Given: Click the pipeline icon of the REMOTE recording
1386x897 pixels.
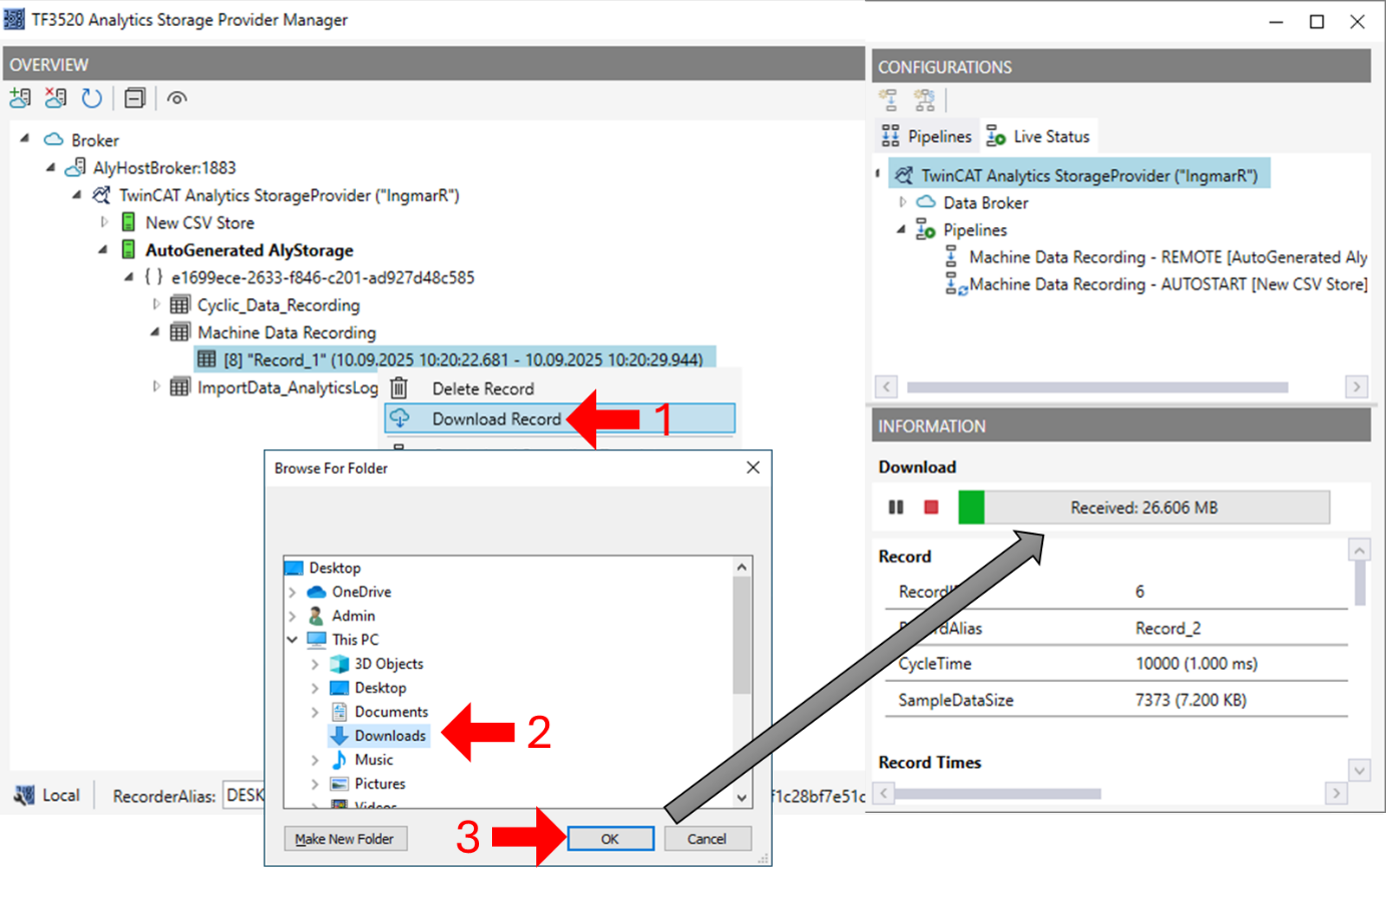Looking at the screenshot, I should (951, 257).
